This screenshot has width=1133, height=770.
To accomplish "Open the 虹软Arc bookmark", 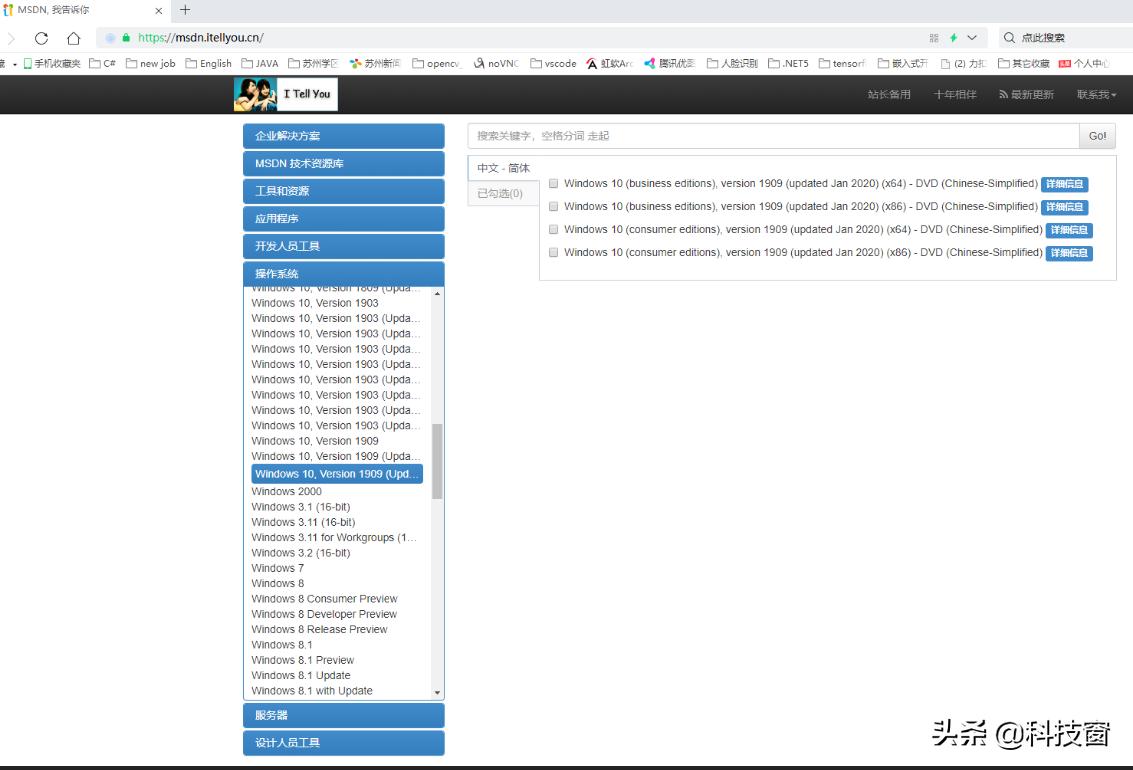I will coord(609,64).
